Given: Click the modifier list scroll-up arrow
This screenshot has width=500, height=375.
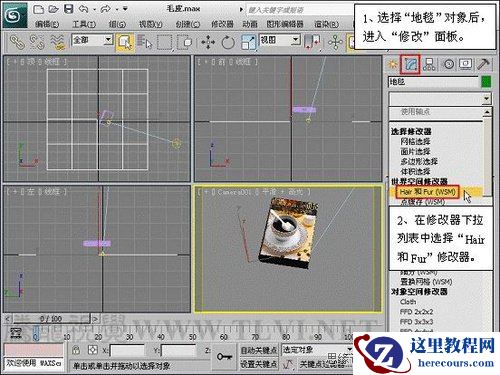Looking at the screenshot, I should (x=487, y=112).
